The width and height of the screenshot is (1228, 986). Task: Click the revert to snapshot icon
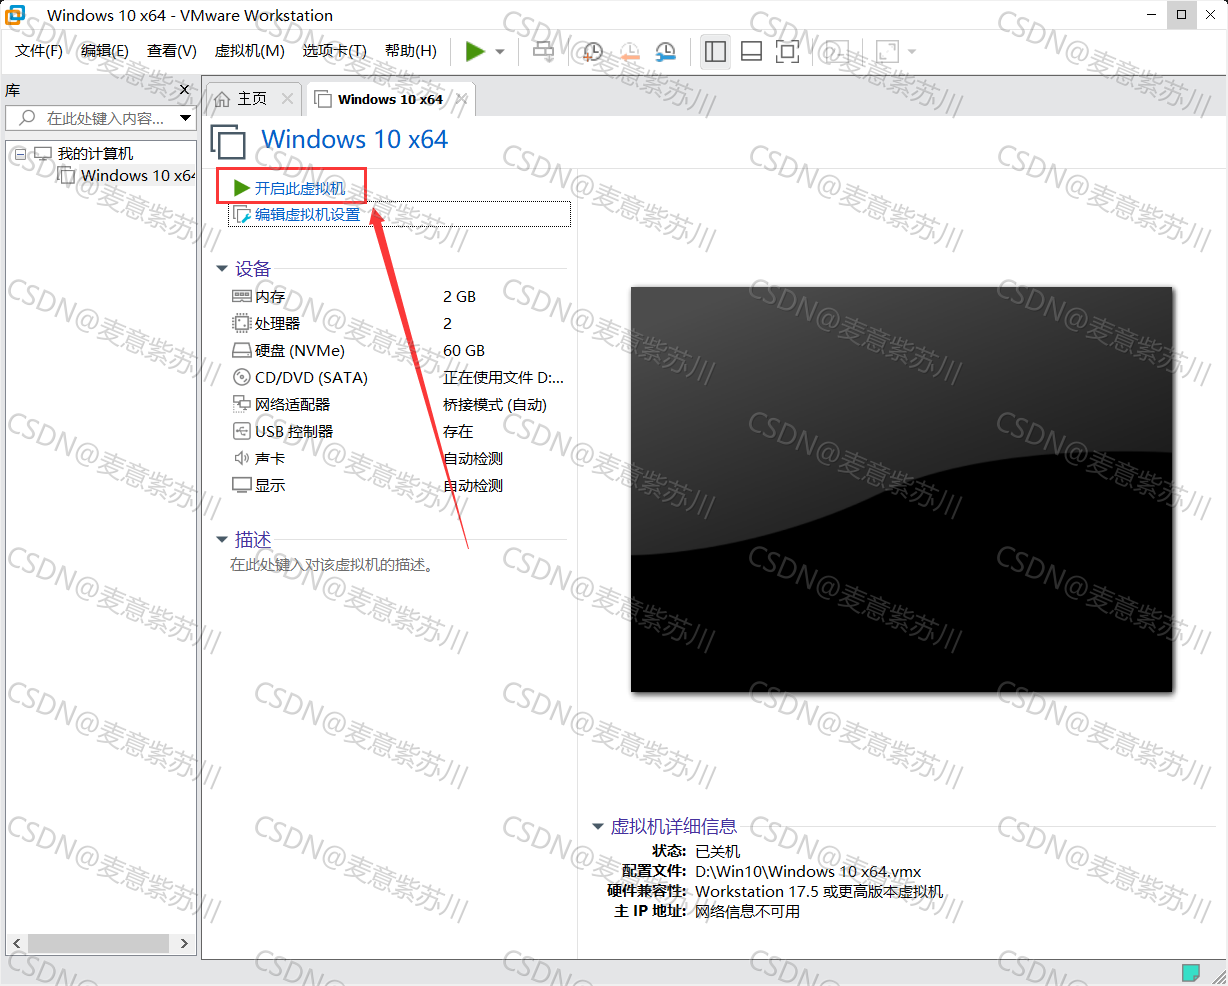pos(629,51)
